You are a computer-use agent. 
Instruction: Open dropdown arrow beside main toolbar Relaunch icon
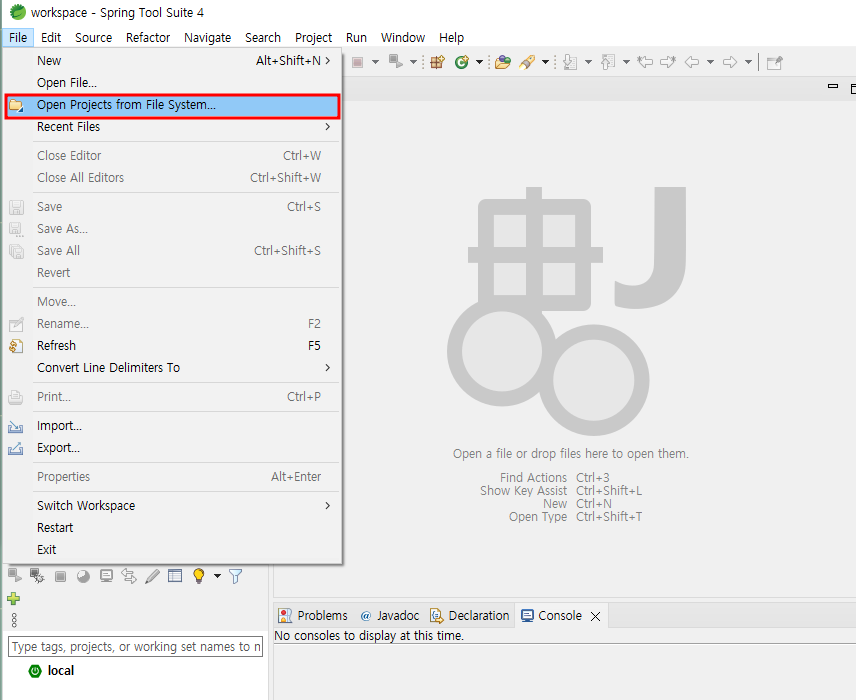(413, 62)
